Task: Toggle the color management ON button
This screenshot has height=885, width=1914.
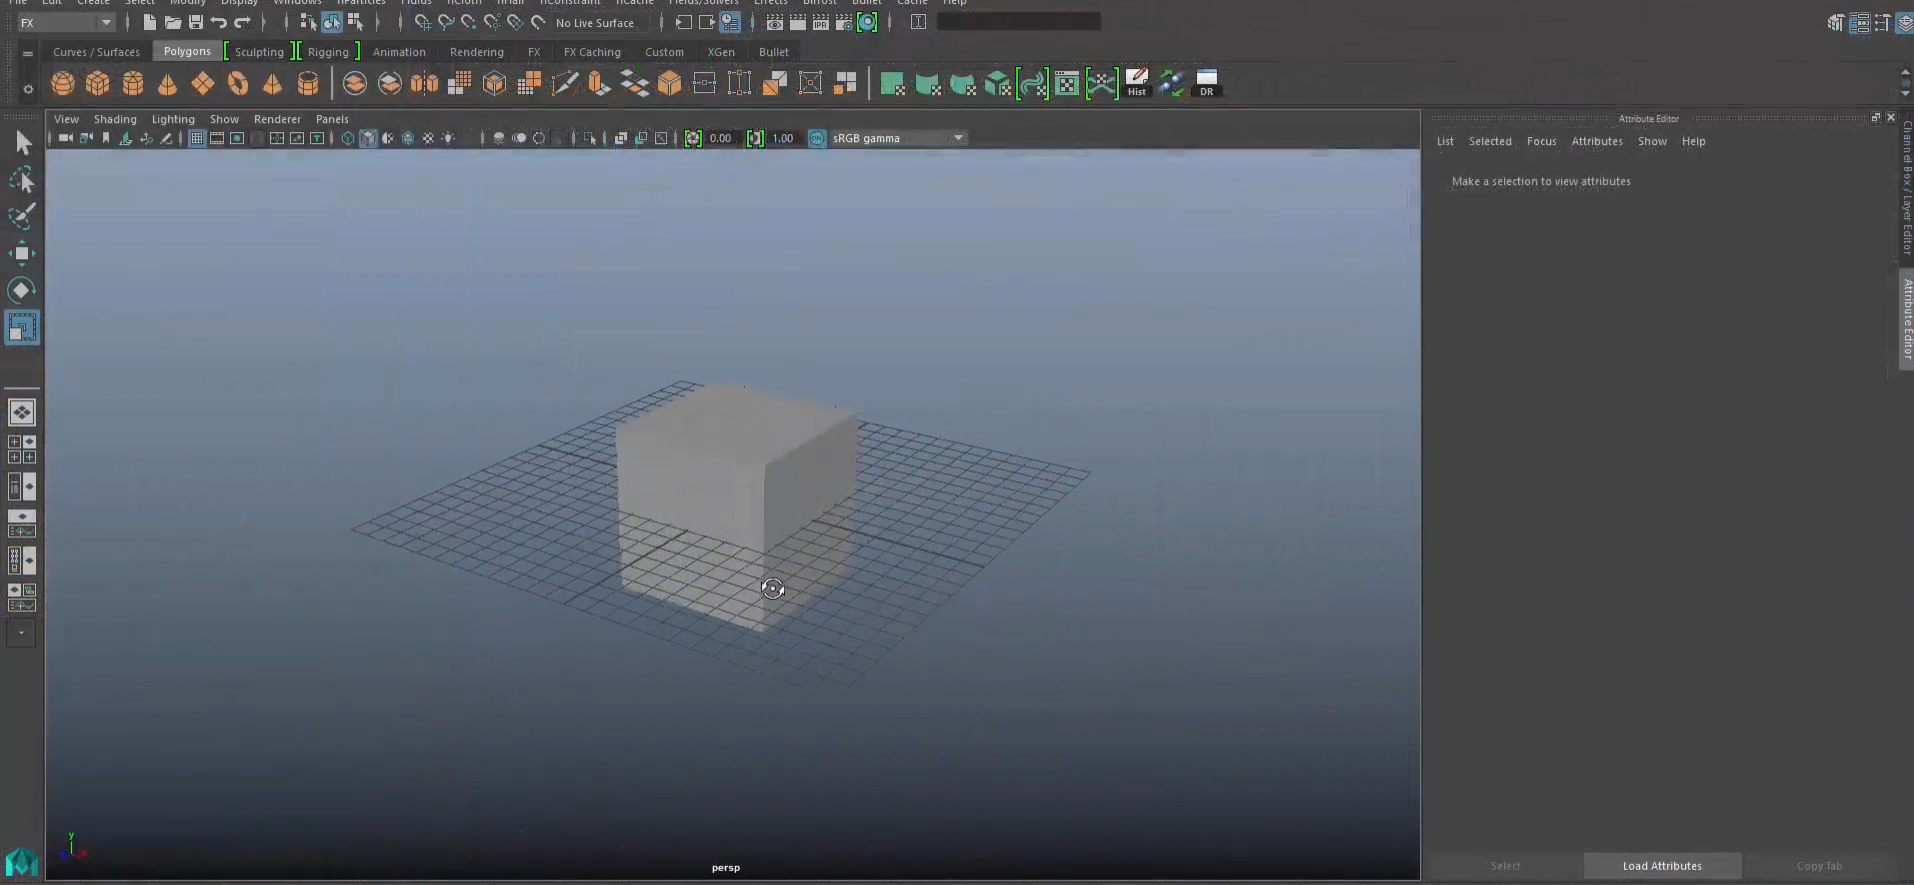Action: [817, 138]
